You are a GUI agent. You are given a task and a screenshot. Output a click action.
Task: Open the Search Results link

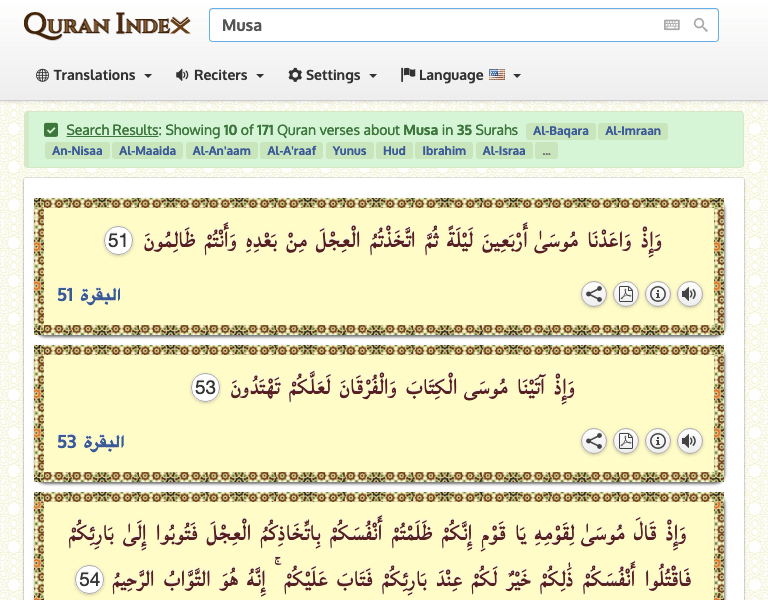(x=113, y=130)
